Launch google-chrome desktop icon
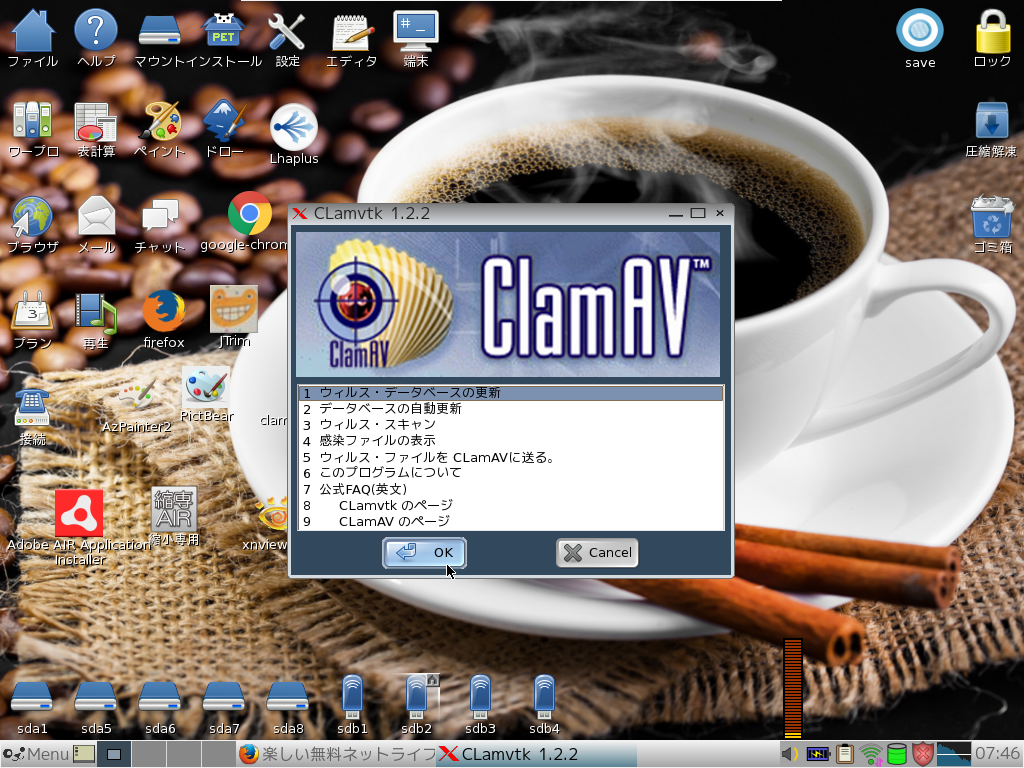This screenshot has height=768, width=1024. [x=249, y=213]
